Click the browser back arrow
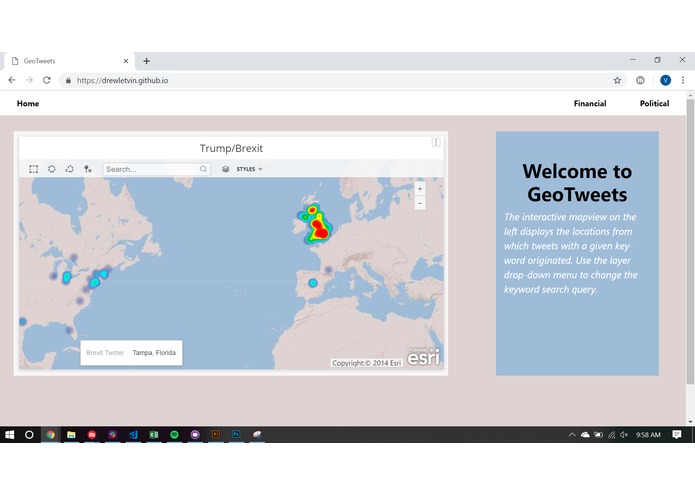The image size is (695, 494). [x=12, y=80]
